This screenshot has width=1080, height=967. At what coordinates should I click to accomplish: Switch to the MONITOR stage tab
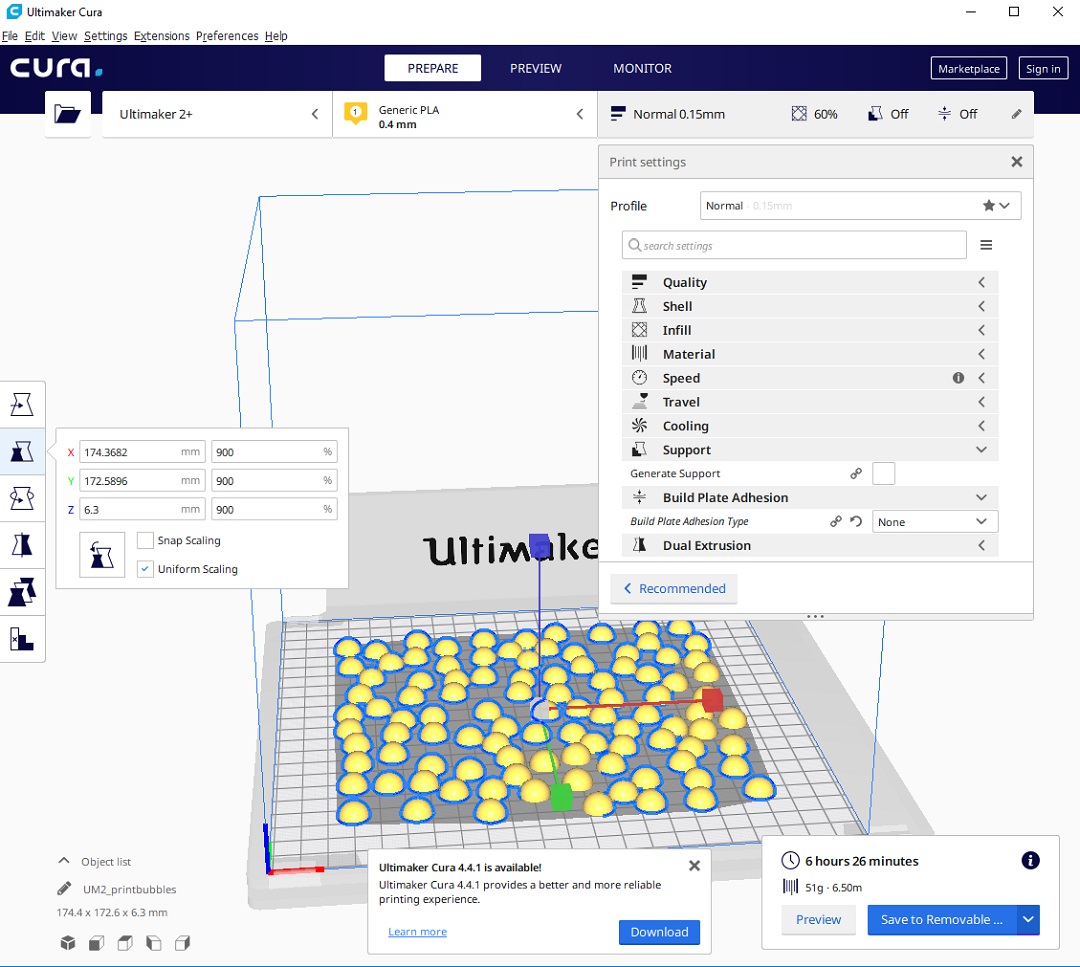[x=643, y=68]
